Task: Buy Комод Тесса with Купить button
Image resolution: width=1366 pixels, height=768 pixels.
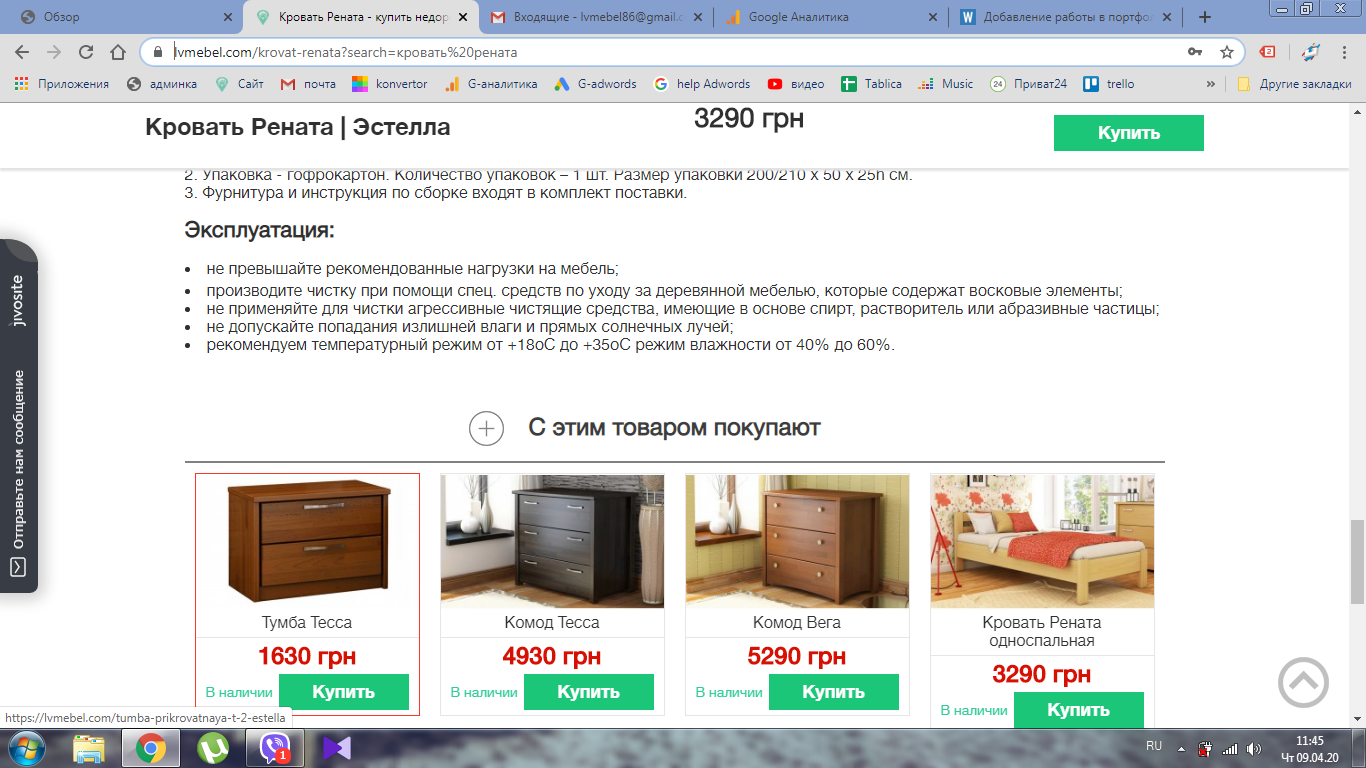Action: [588, 692]
